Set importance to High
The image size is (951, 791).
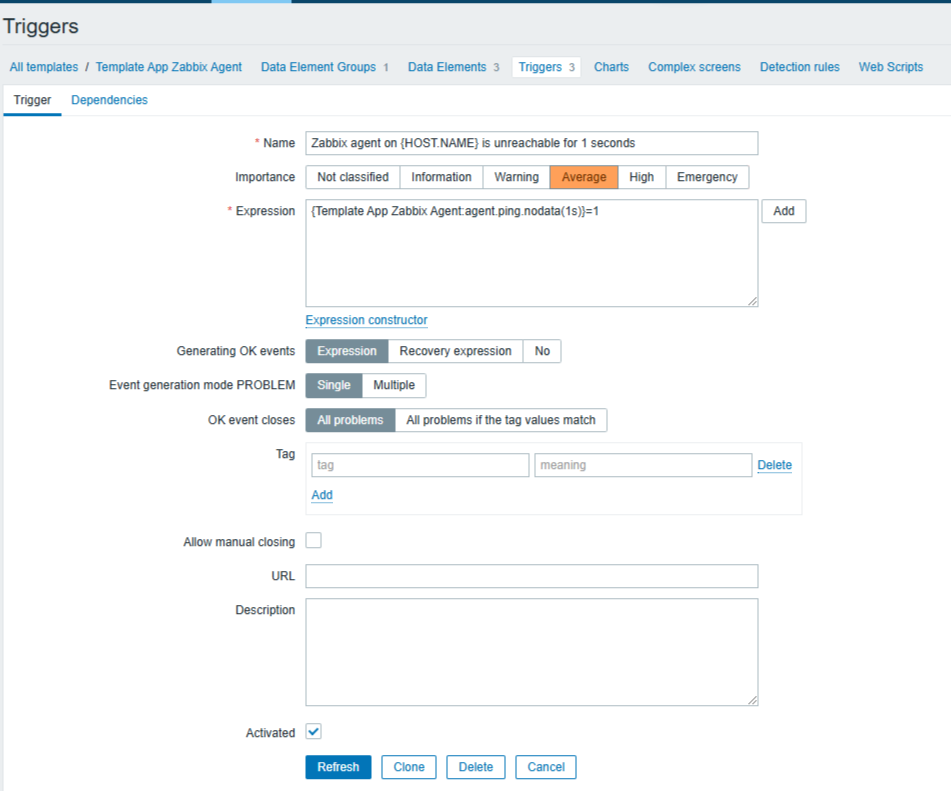(642, 177)
